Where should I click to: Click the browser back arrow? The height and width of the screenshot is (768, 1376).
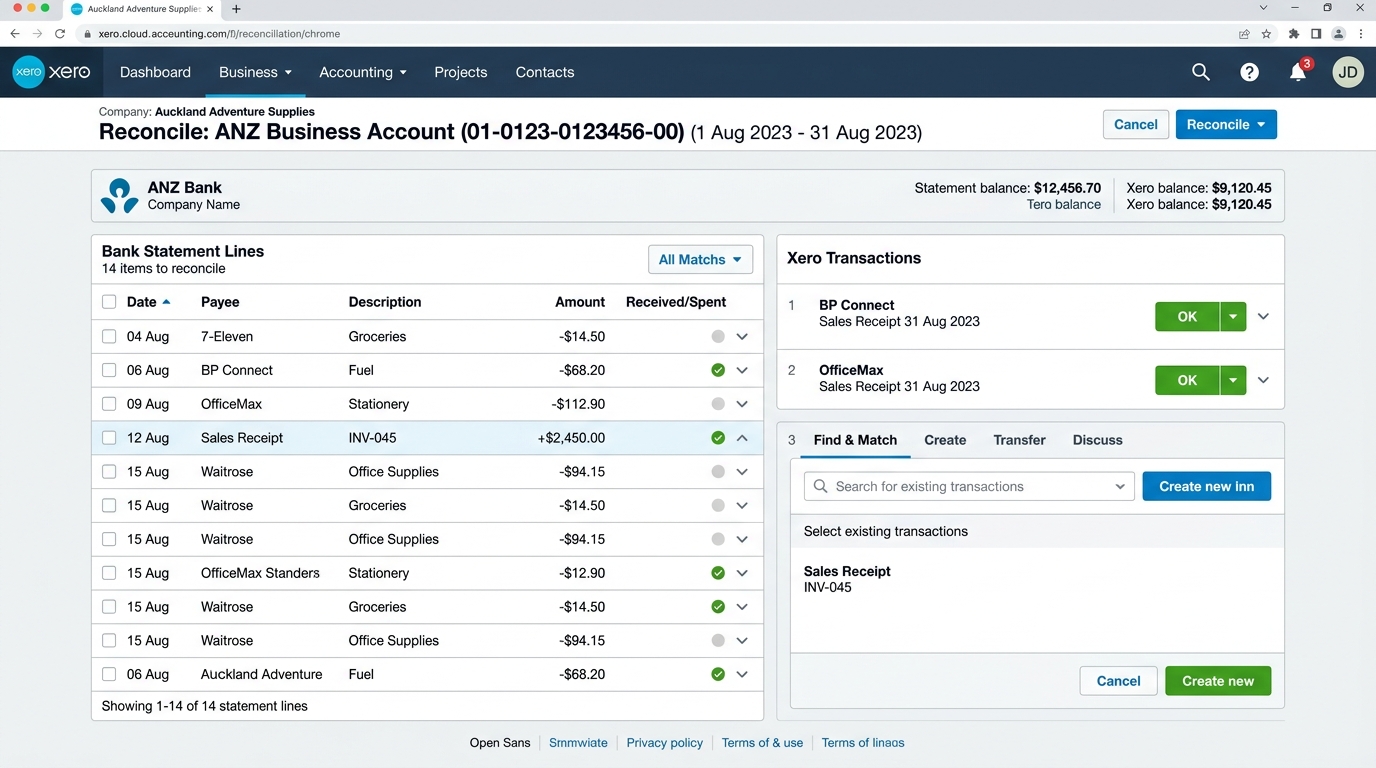pos(14,33)
